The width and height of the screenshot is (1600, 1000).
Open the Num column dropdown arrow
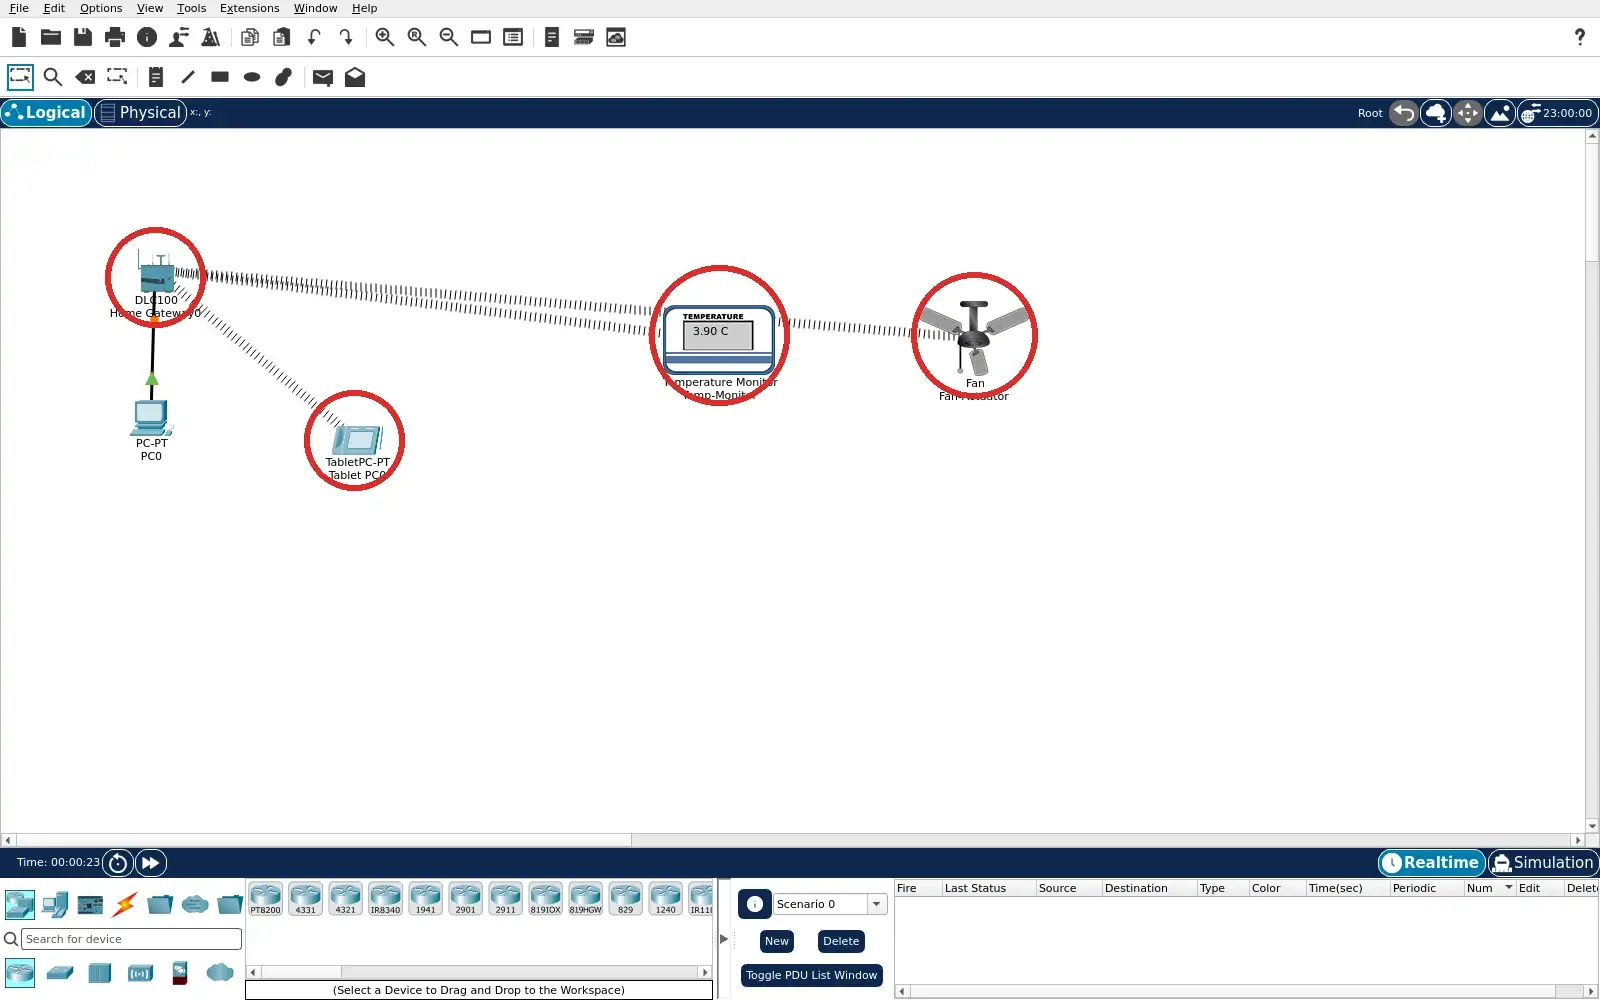[x=1509, y=887]
